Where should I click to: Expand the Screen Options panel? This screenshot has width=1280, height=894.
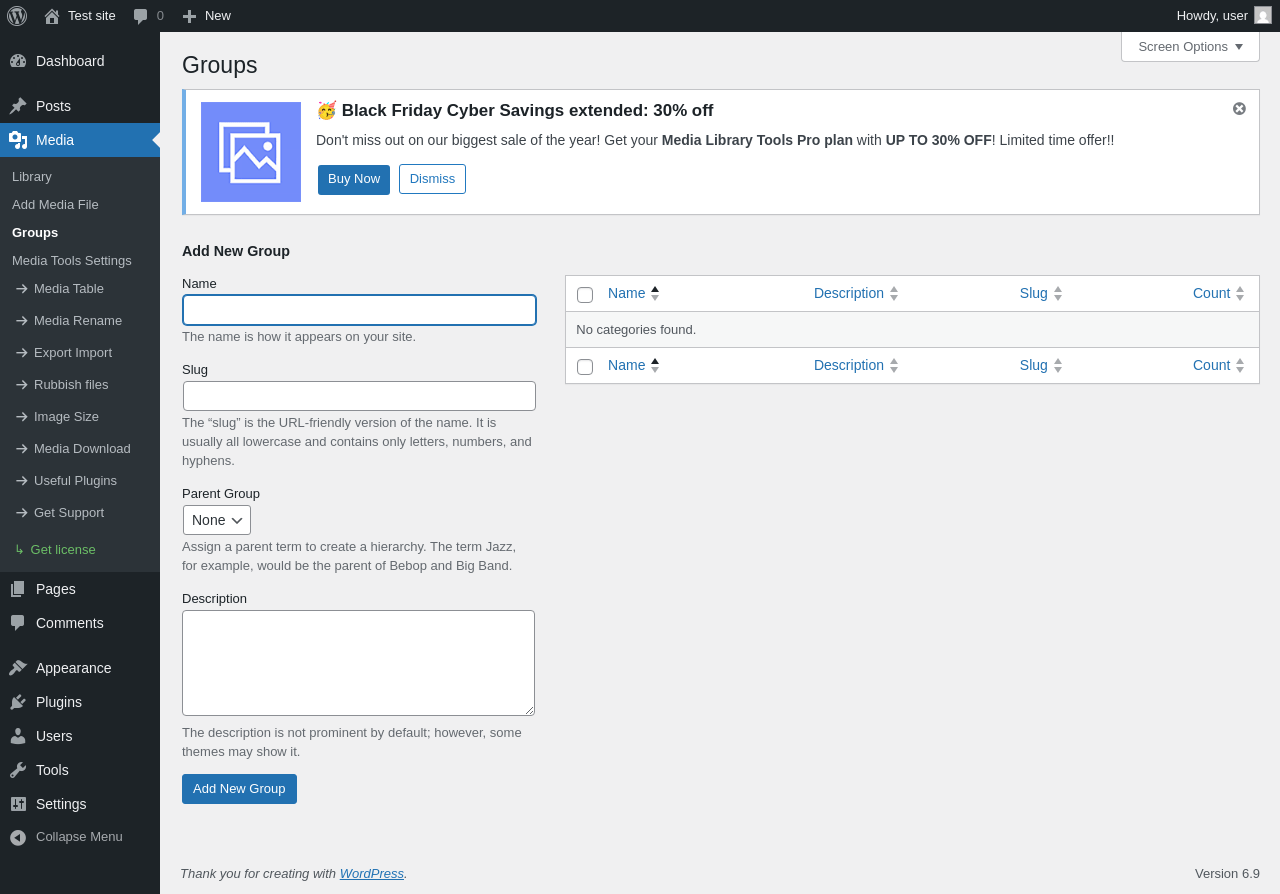pyautogui.click(x=1190, y=47)
